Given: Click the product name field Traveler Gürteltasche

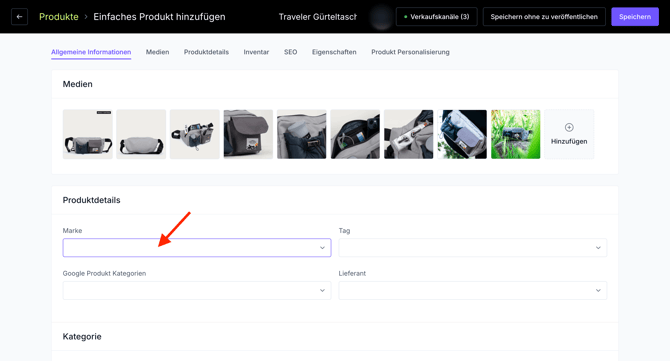Looking at the screenshot, I should pos(317,17).
